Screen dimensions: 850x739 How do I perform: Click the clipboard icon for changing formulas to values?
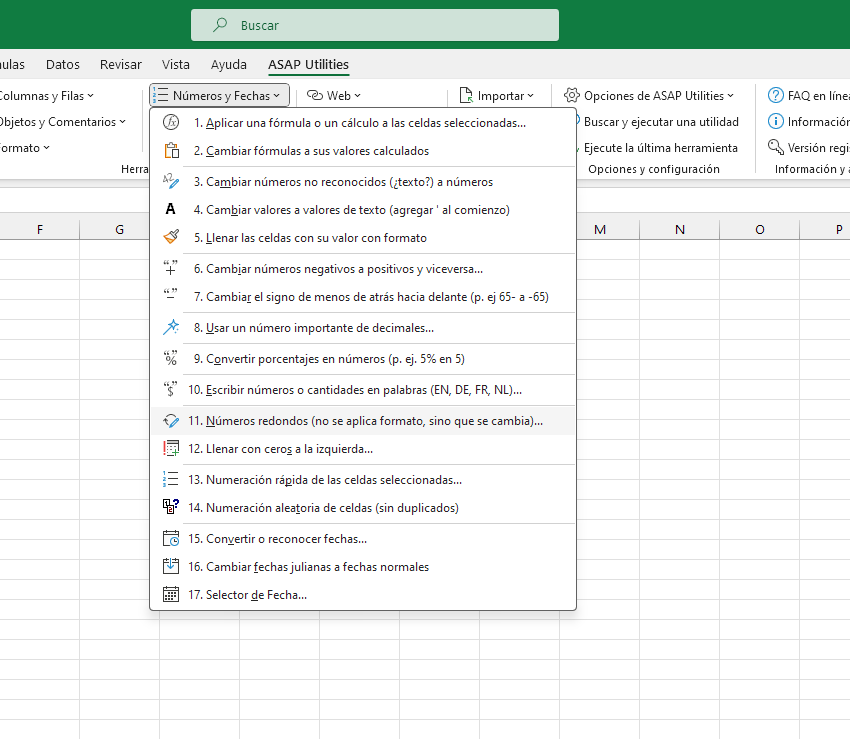click(171, 151)
